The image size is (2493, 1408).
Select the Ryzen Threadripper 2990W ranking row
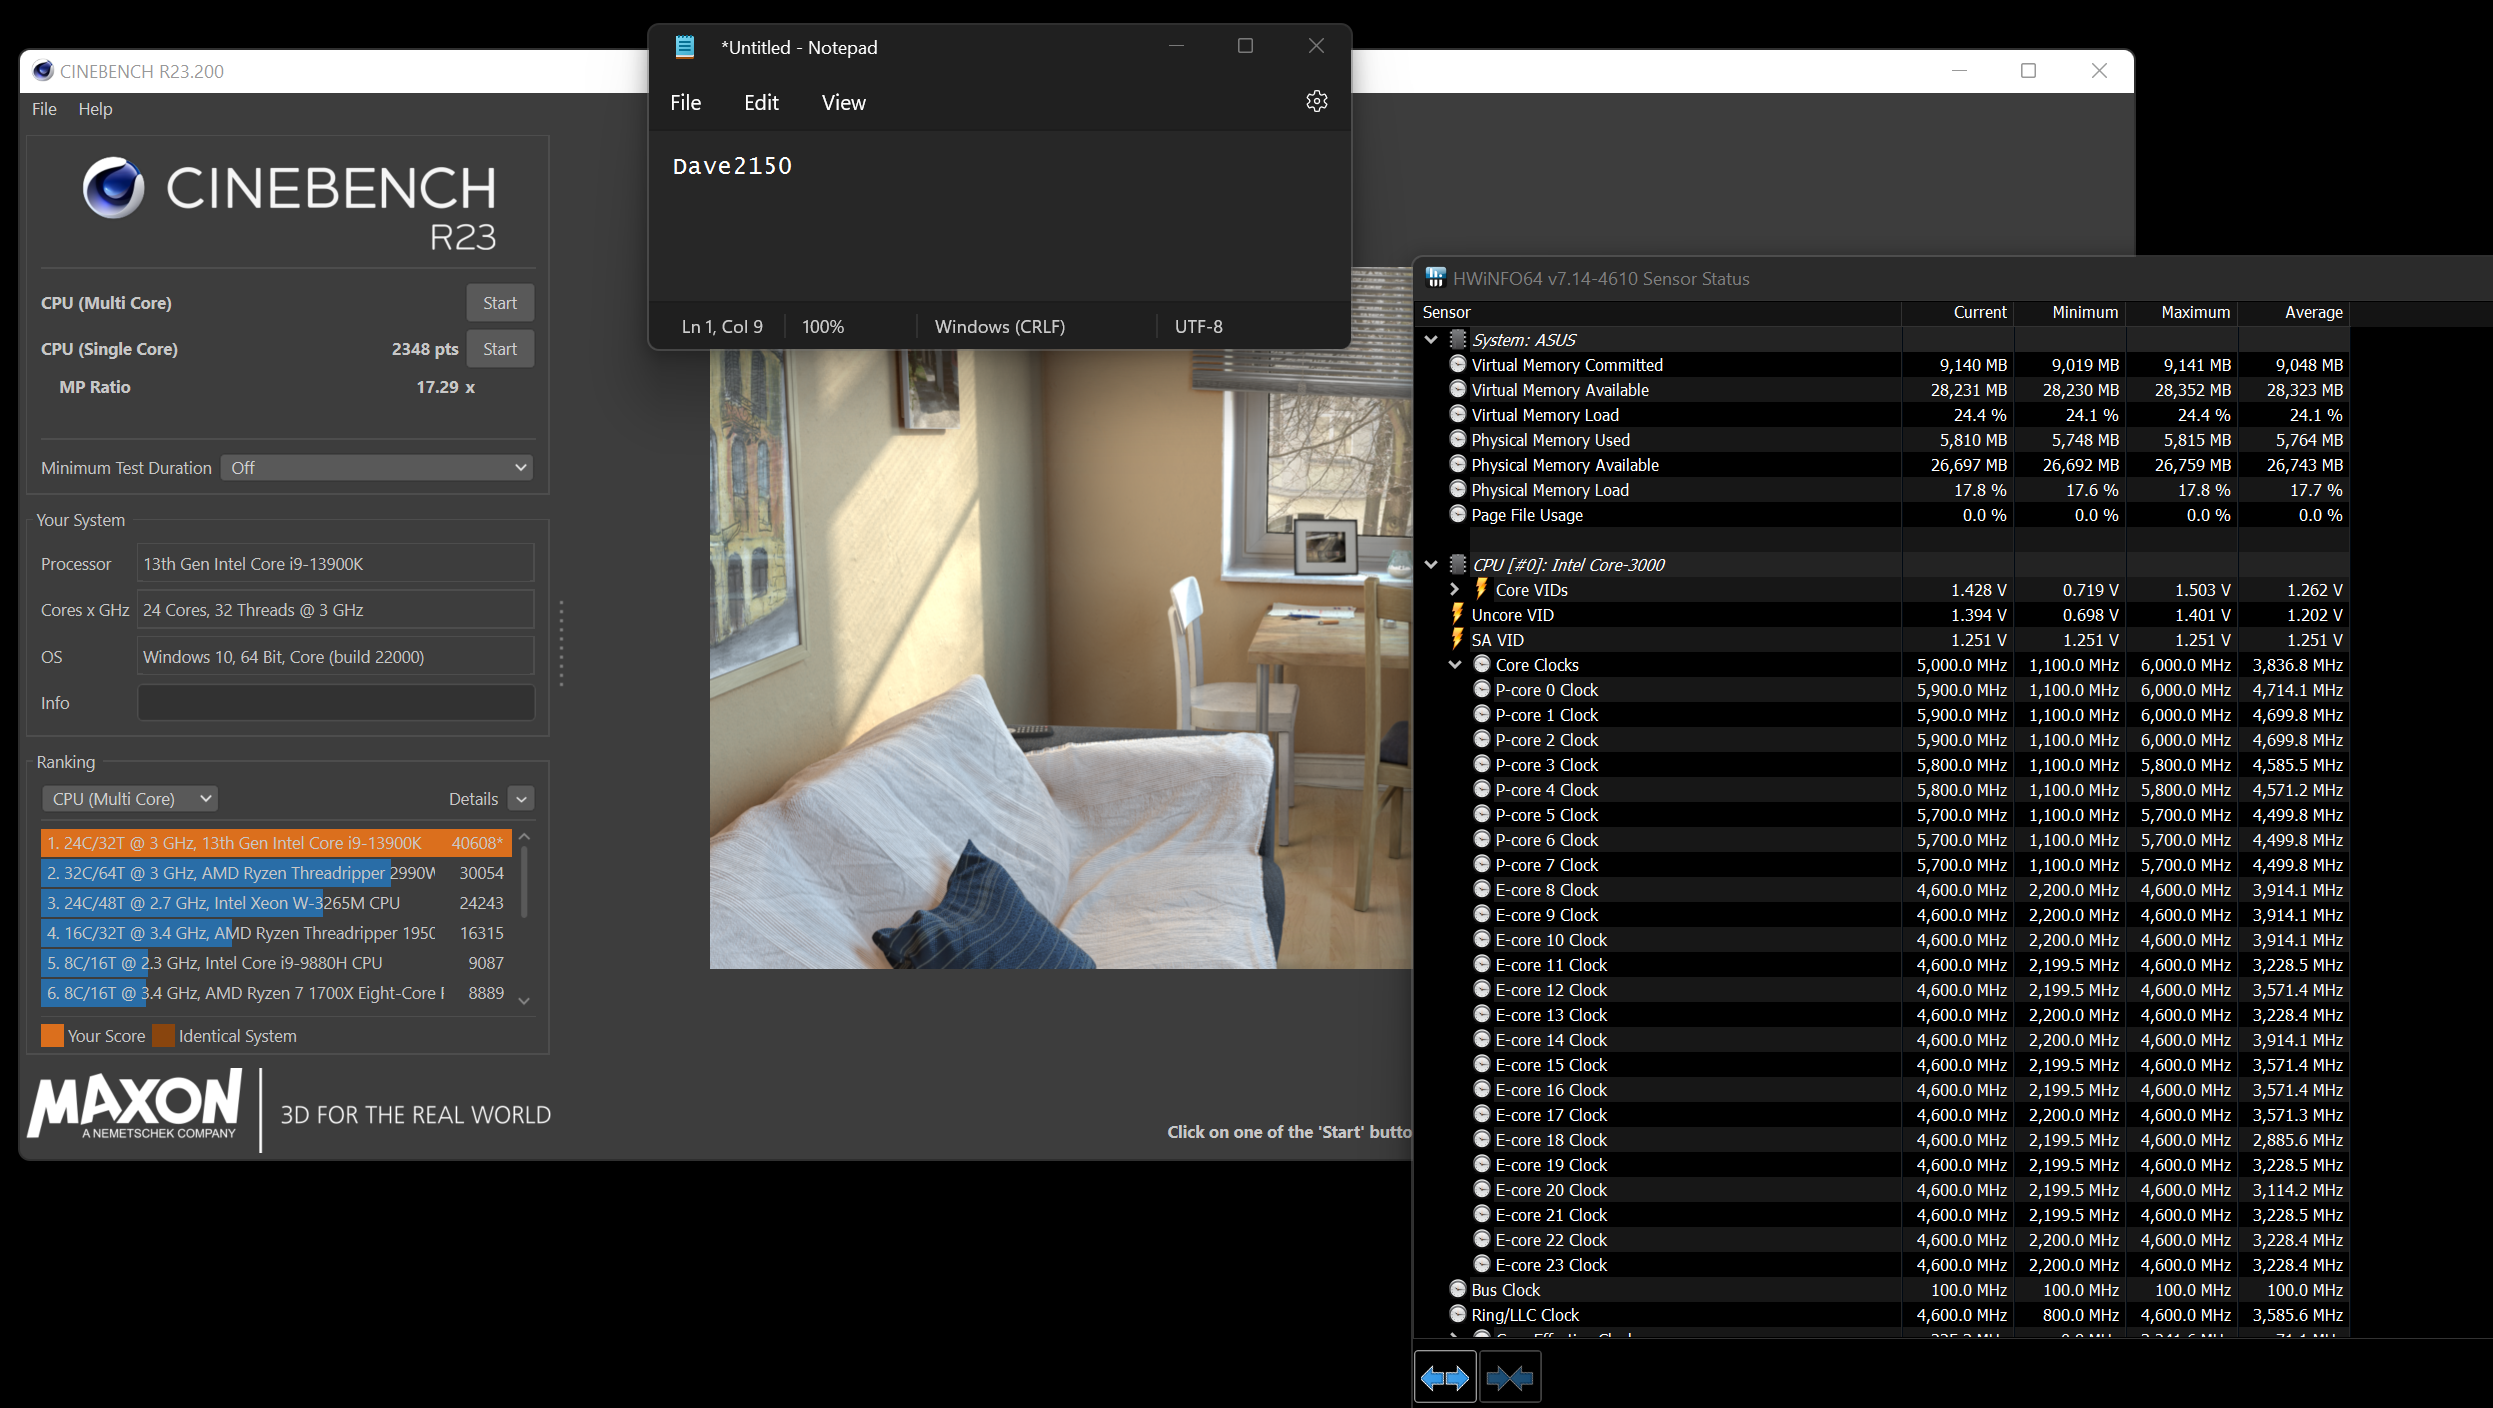[276, 873]
